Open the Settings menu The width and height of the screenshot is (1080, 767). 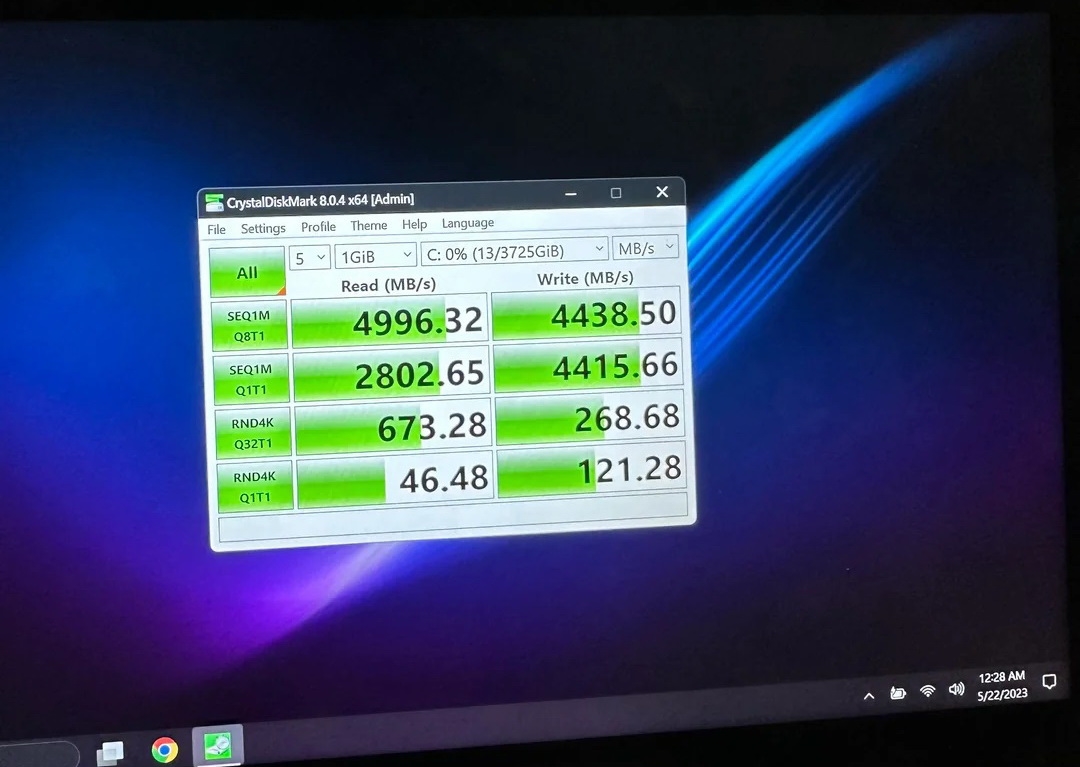click(x=263, y=229)
